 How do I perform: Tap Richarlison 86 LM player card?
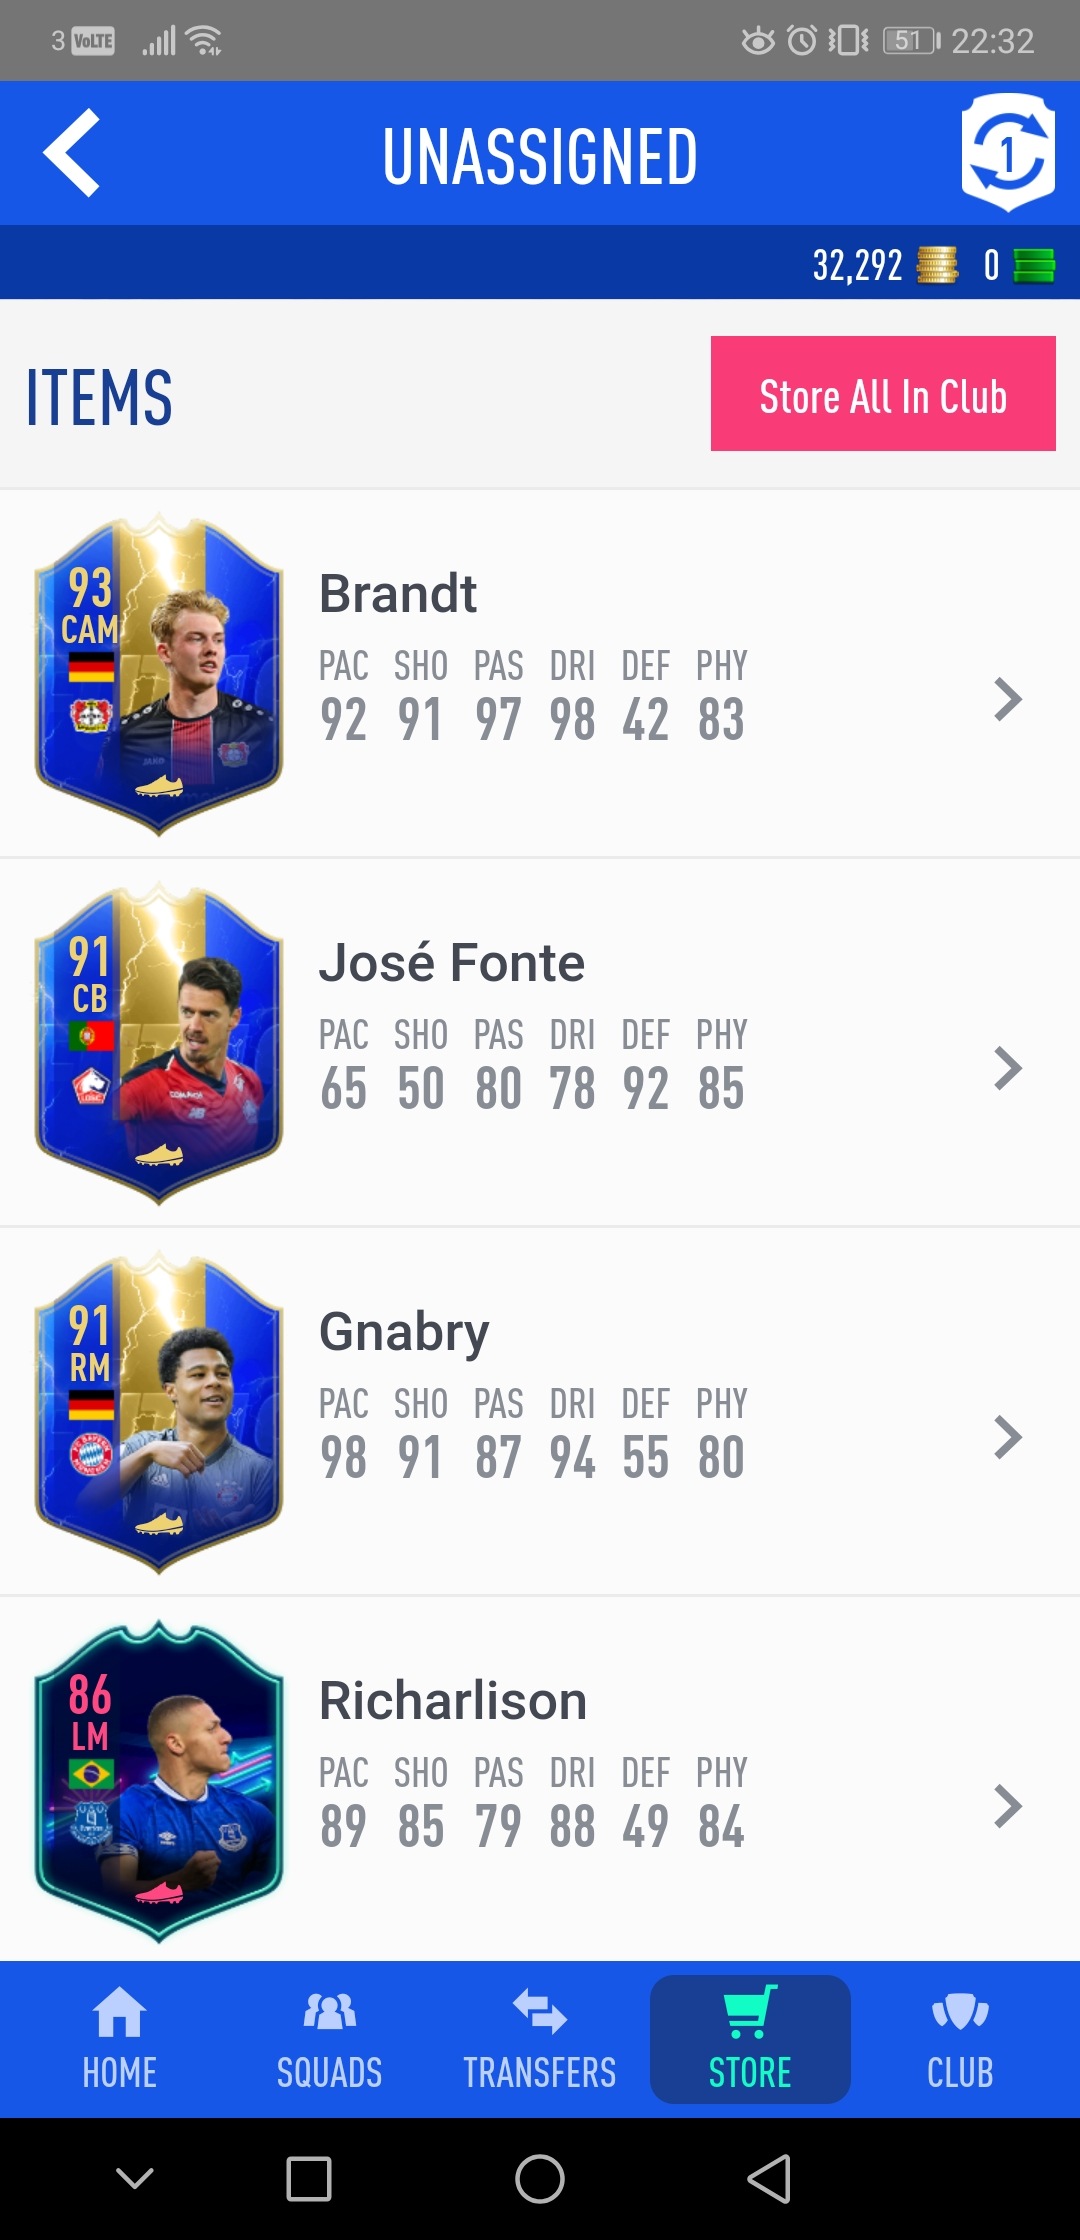pos(159,1782)
